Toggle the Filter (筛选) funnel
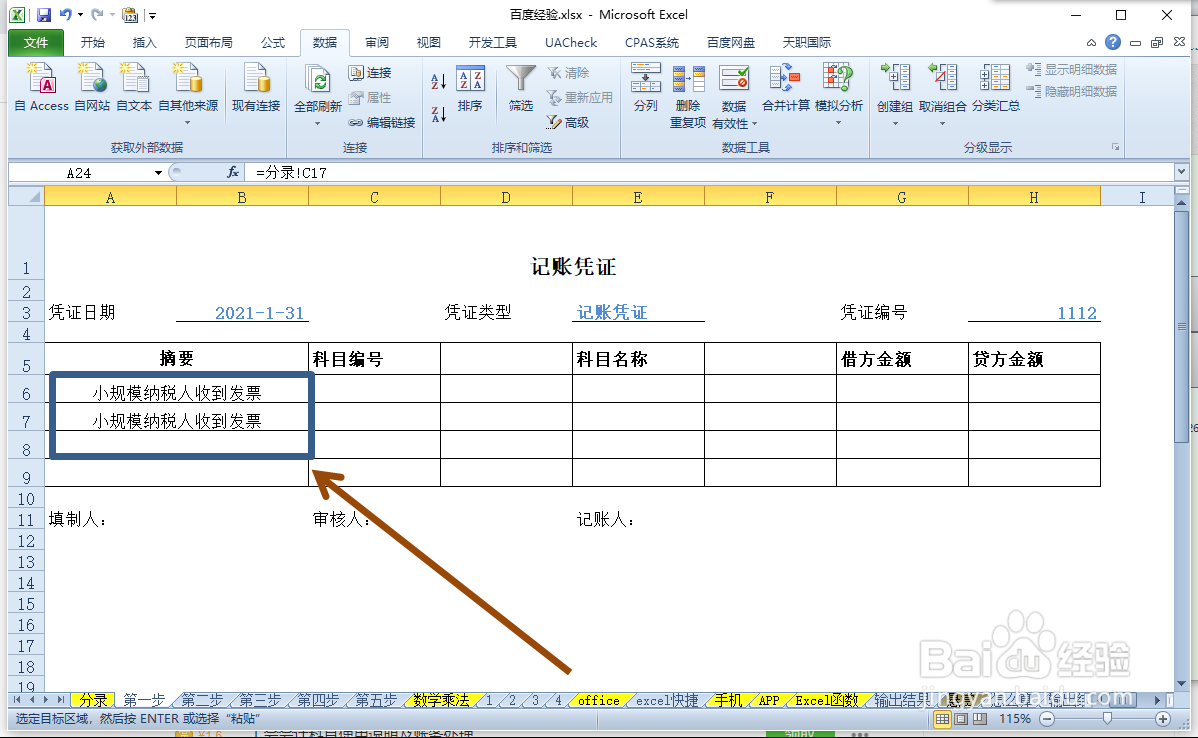The image size is (1198, 738). coord(521,89)
